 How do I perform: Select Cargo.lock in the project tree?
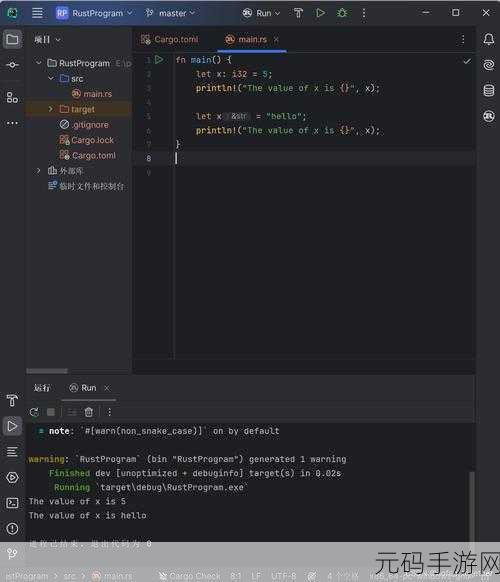coord(86,140)
